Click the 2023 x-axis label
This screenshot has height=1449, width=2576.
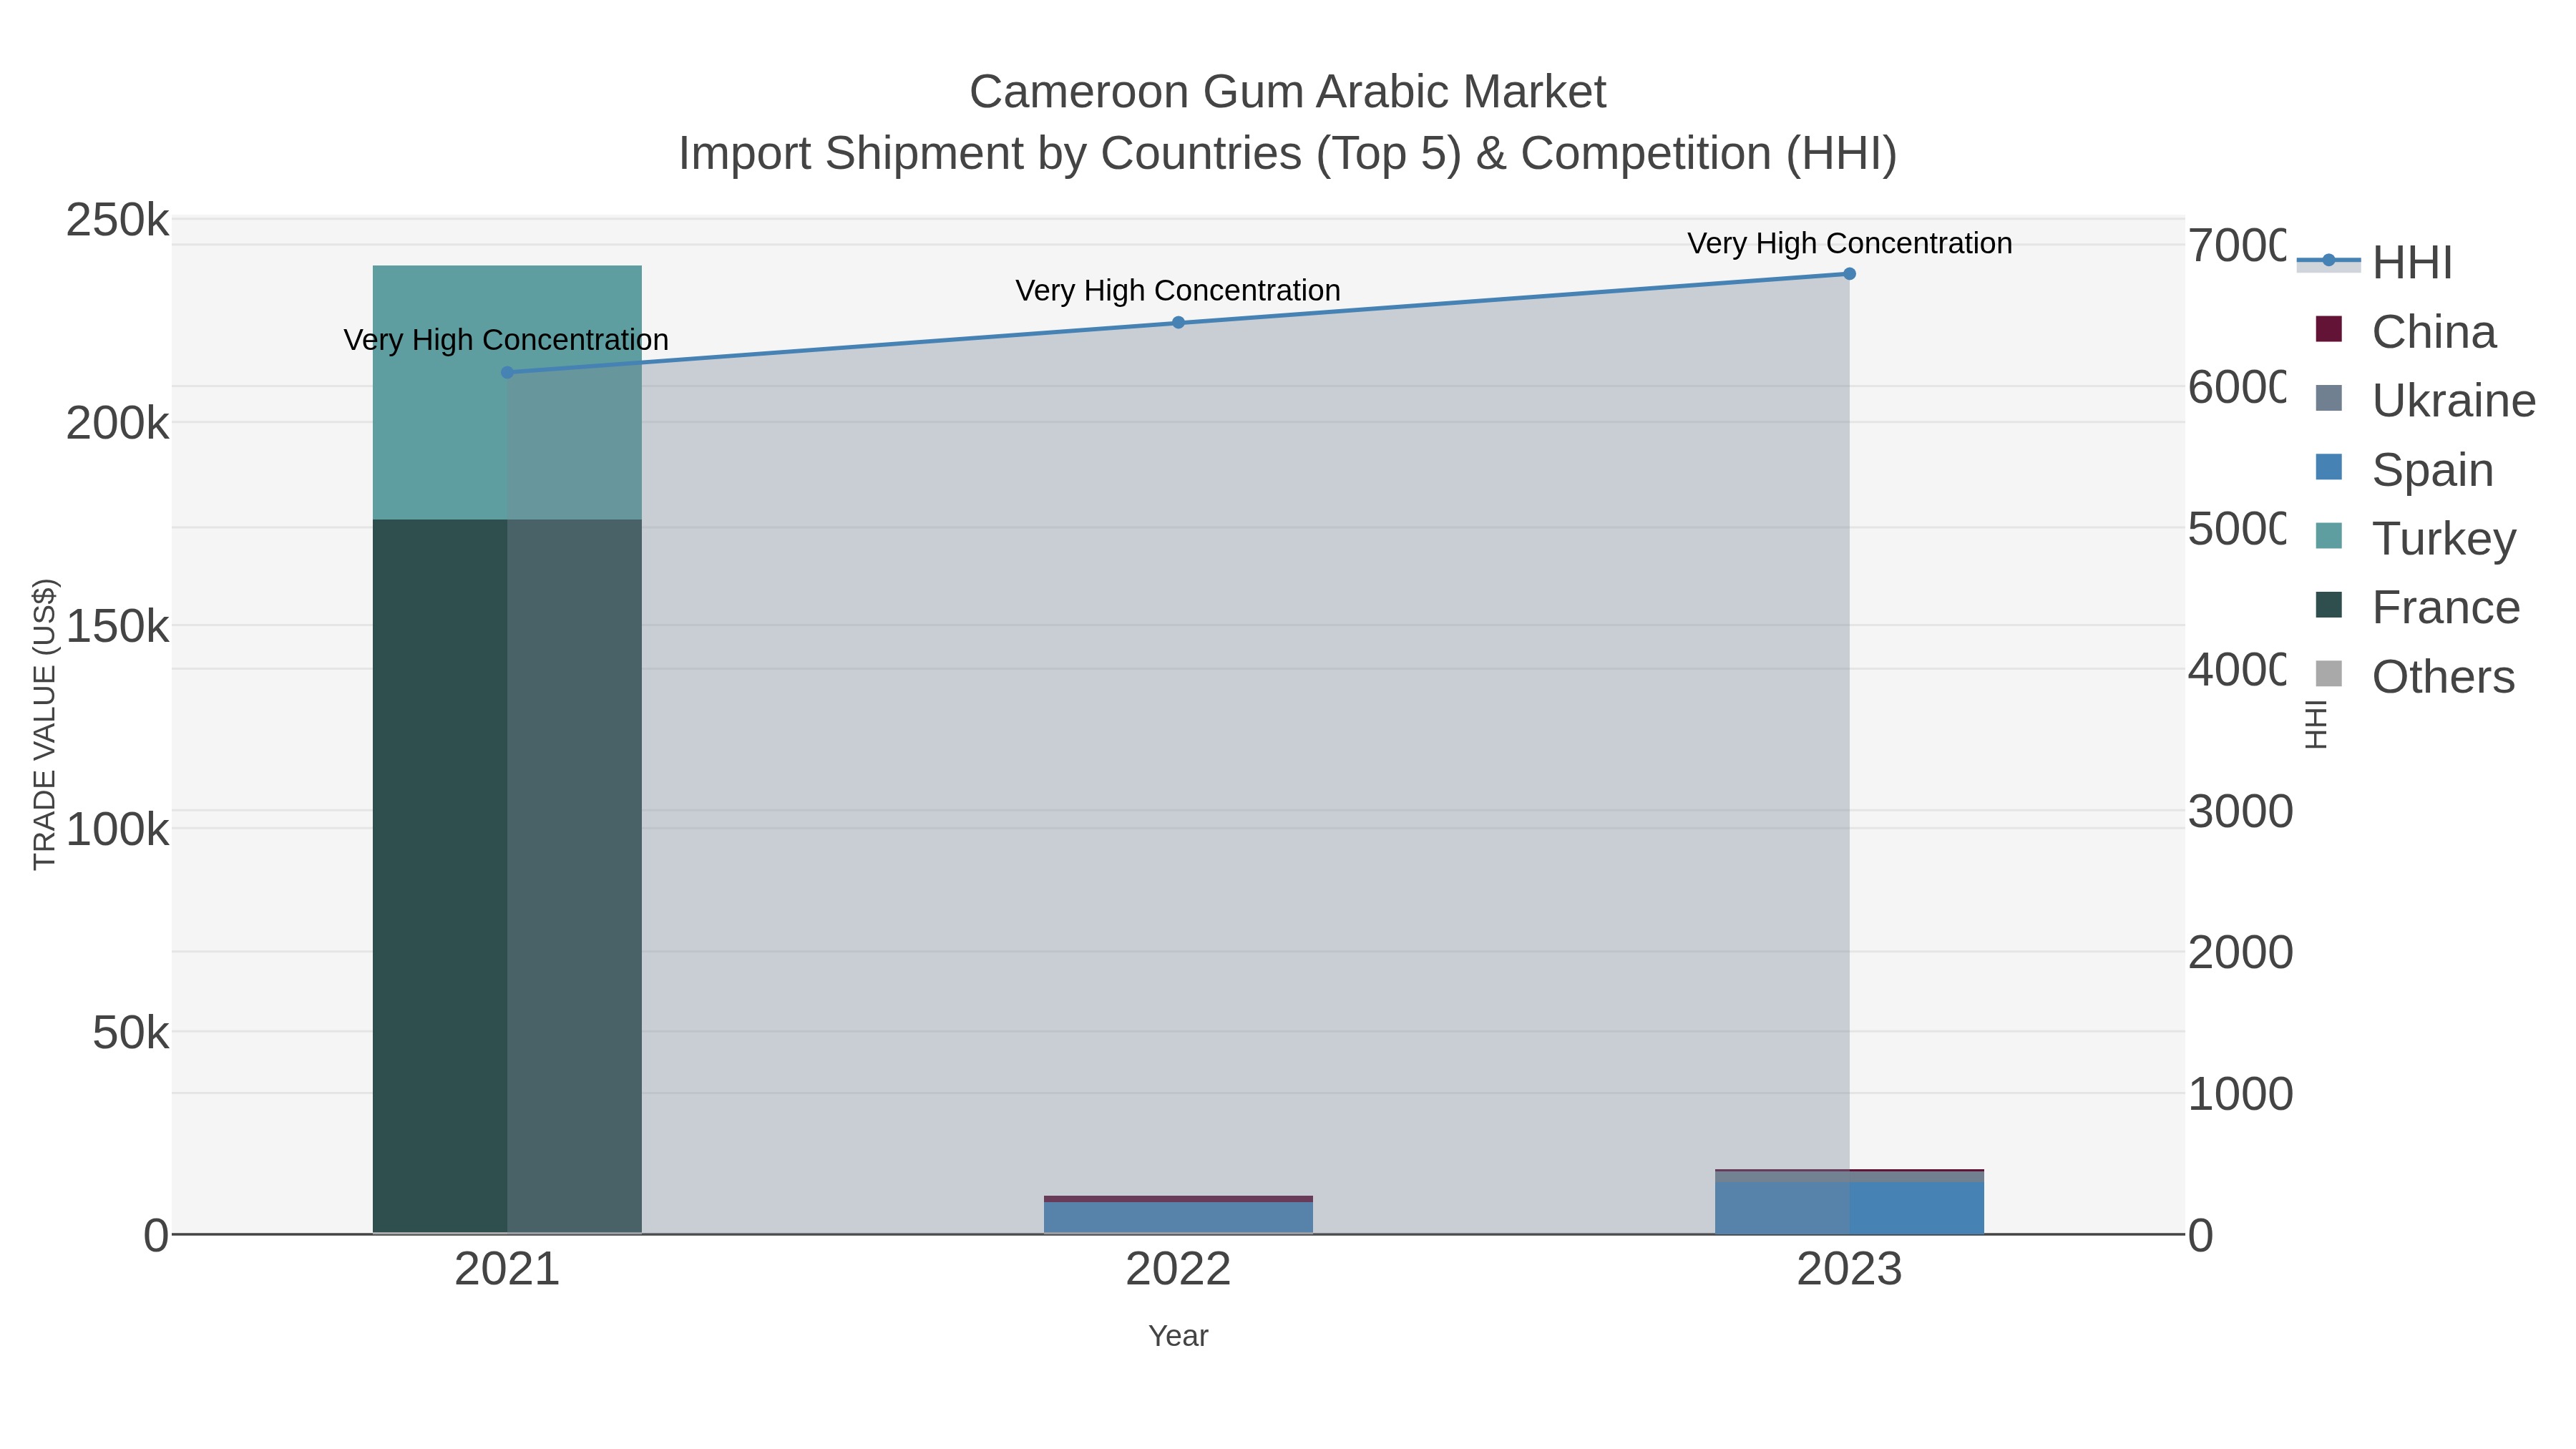(1849, 1269)
